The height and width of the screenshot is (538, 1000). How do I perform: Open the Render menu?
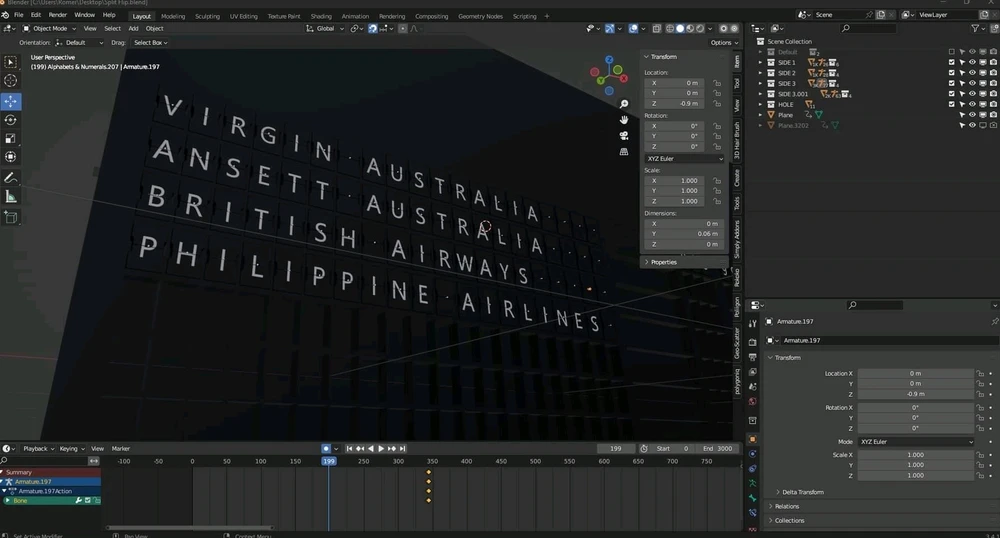tap(57, 15)
